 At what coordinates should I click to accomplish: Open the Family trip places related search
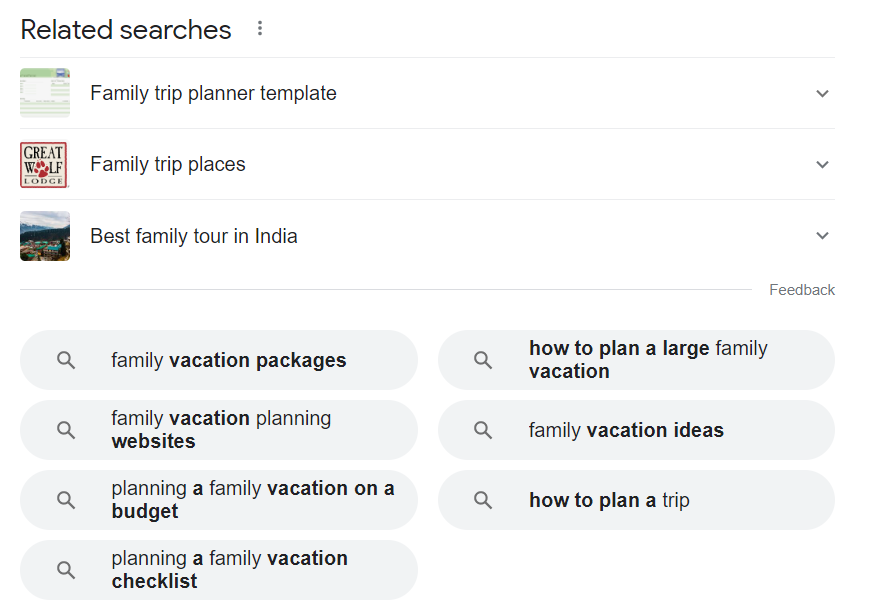168,165
